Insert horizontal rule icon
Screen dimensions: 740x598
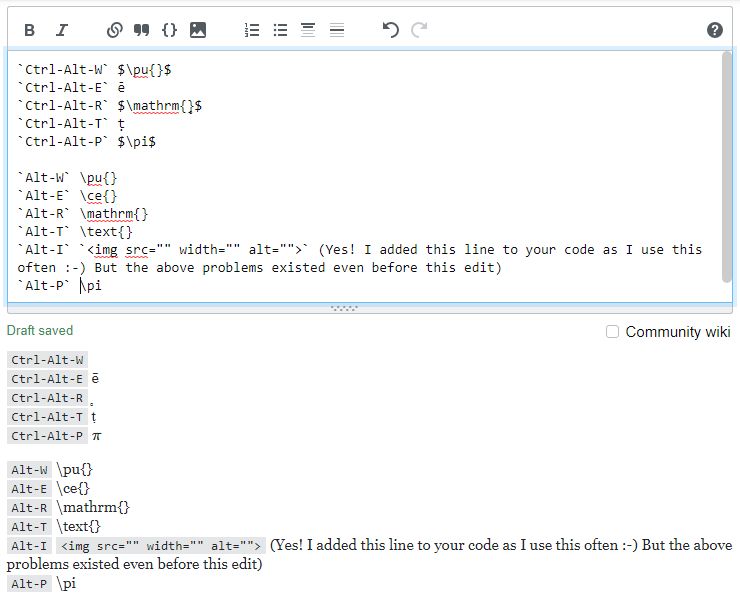click(337, 30)
